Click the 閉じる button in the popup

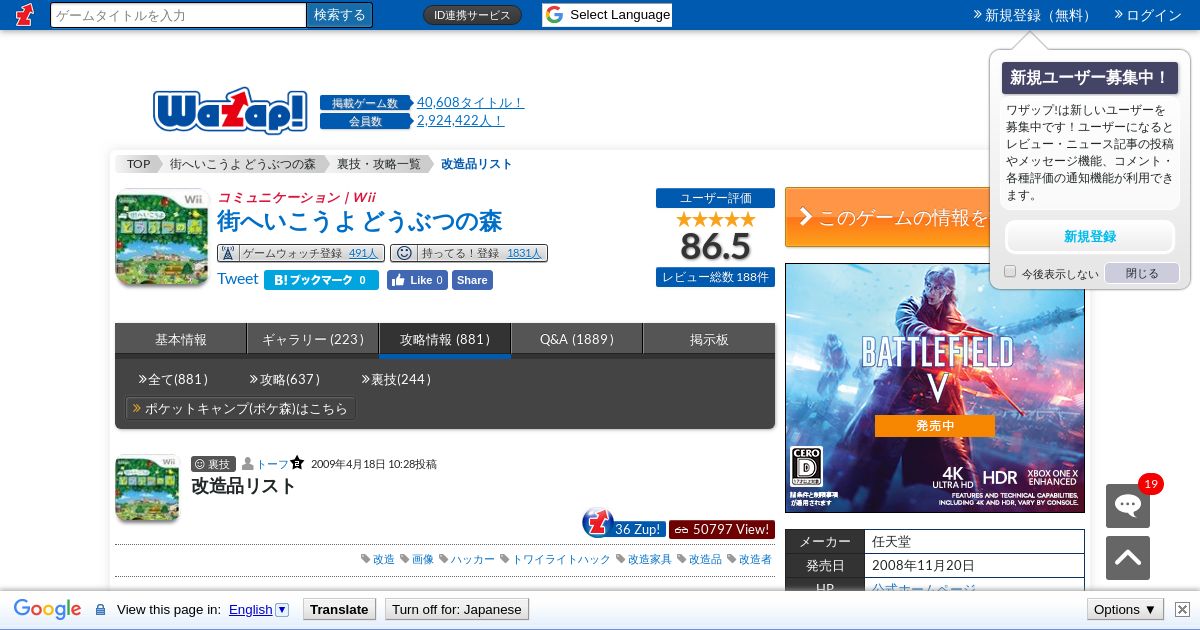[x=1142, y=273]
